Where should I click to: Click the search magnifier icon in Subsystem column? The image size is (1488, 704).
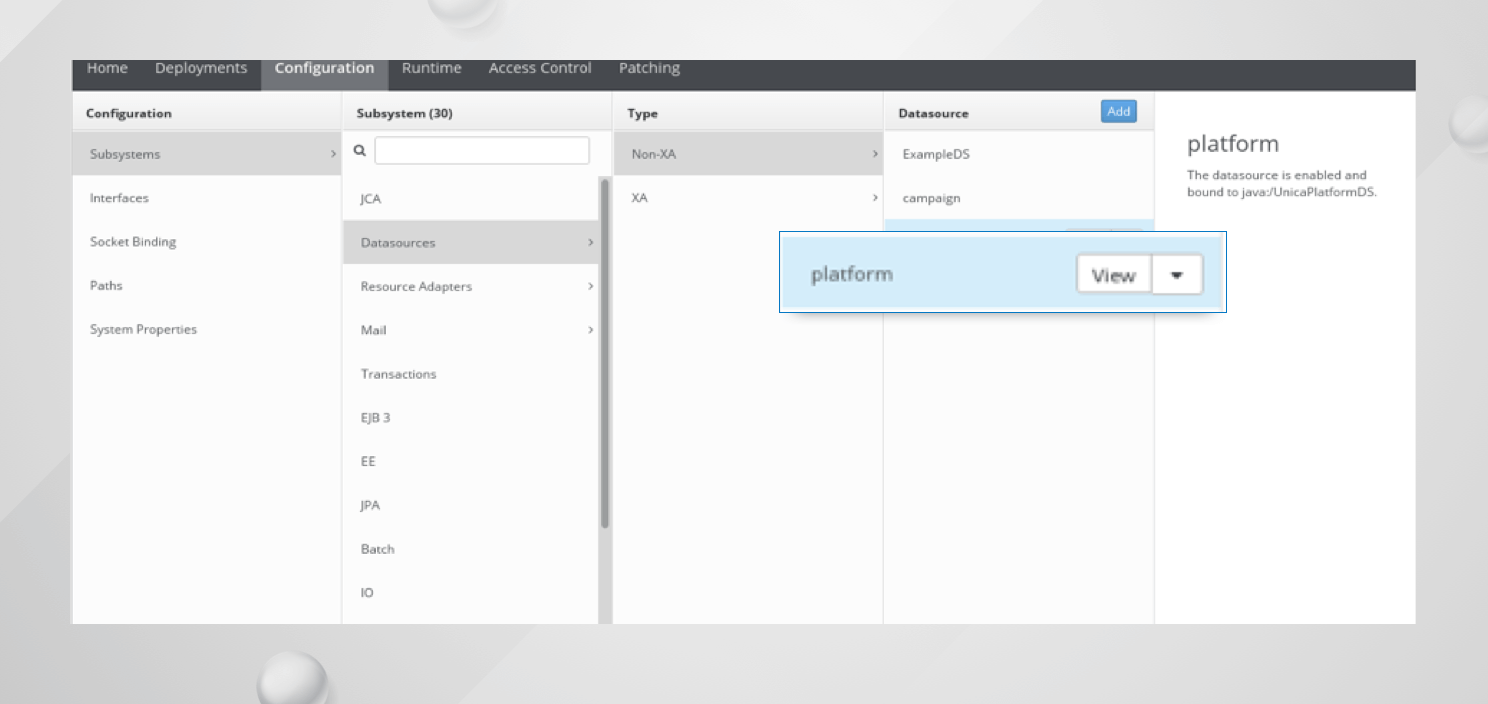click(360, 151)
